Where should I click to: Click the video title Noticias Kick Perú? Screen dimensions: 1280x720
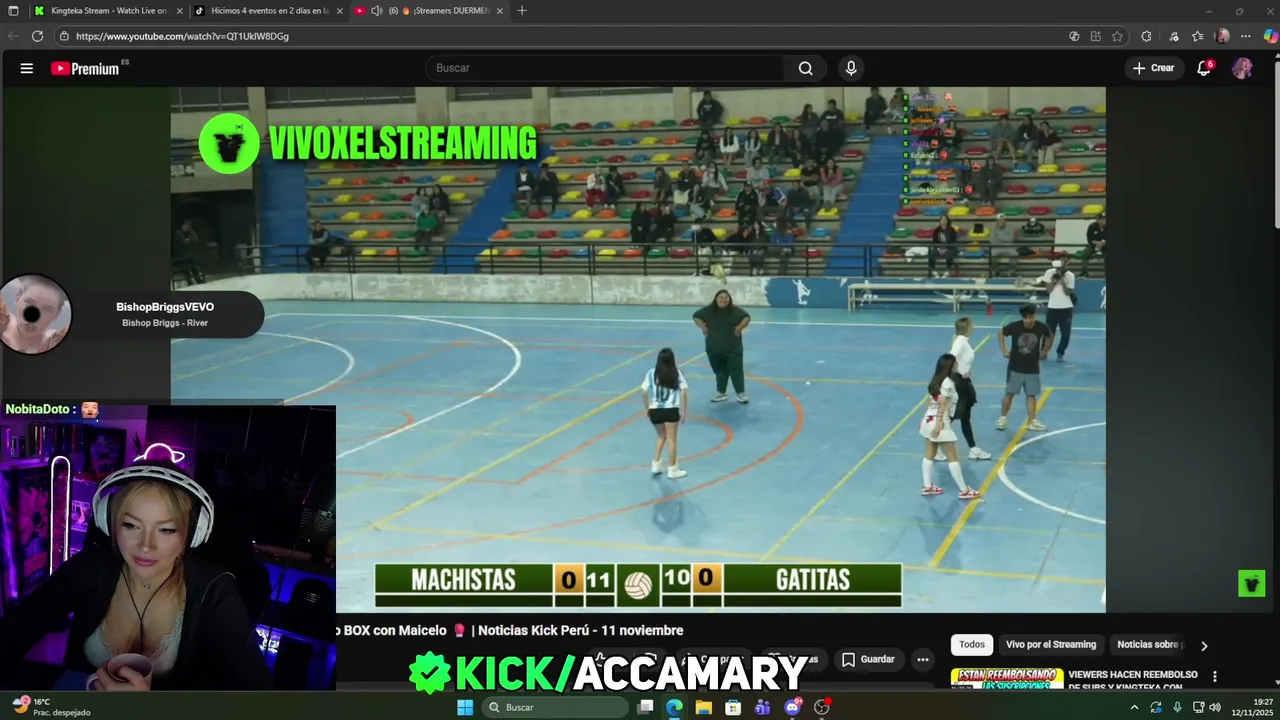click(510, 630)
